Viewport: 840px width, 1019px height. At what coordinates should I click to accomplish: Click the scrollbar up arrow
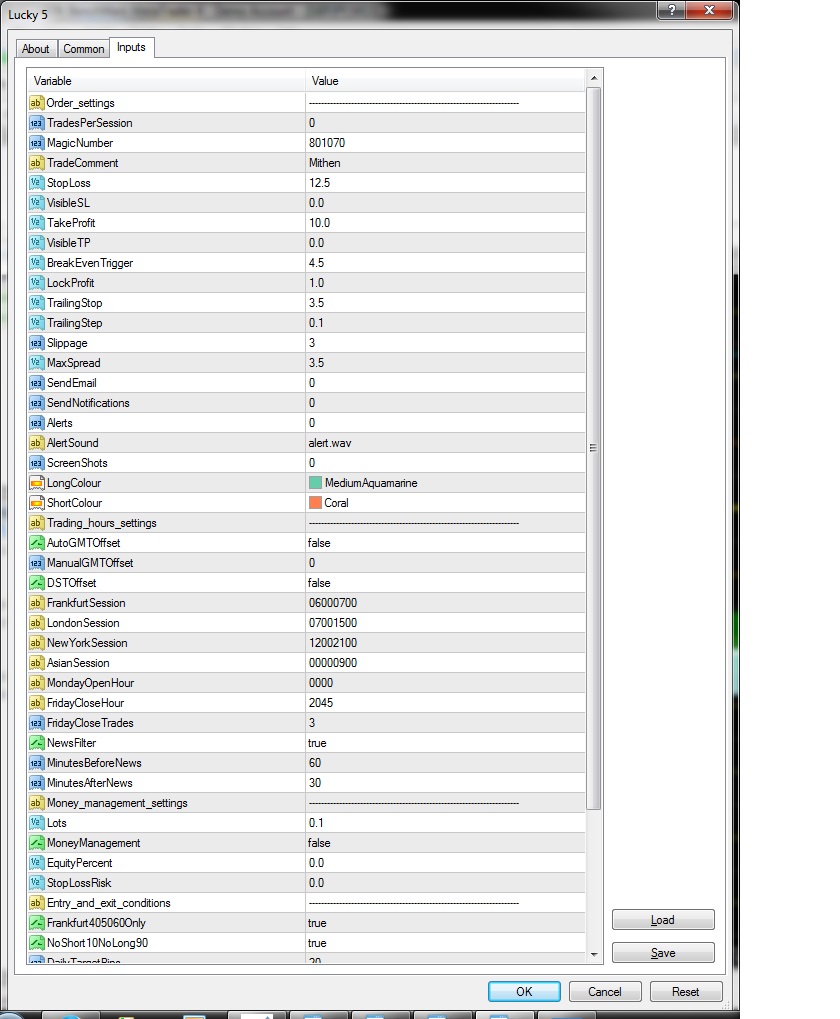593,78
